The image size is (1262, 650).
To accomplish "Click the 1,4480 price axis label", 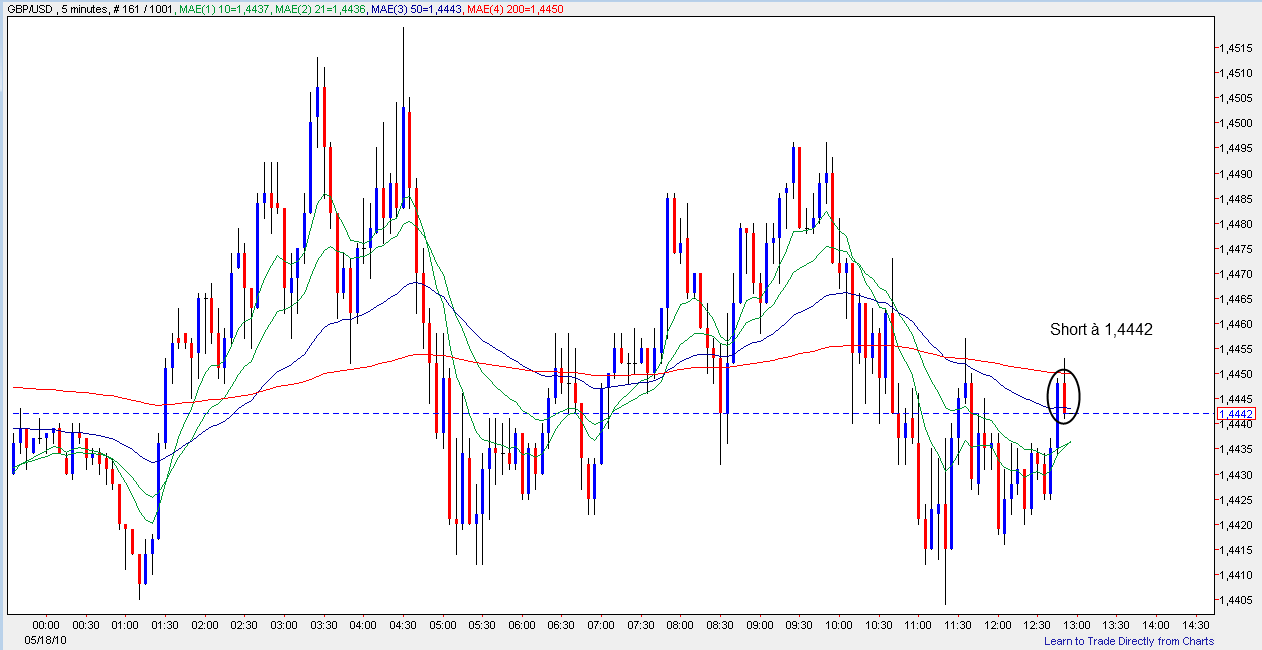I will (1235, 224).
